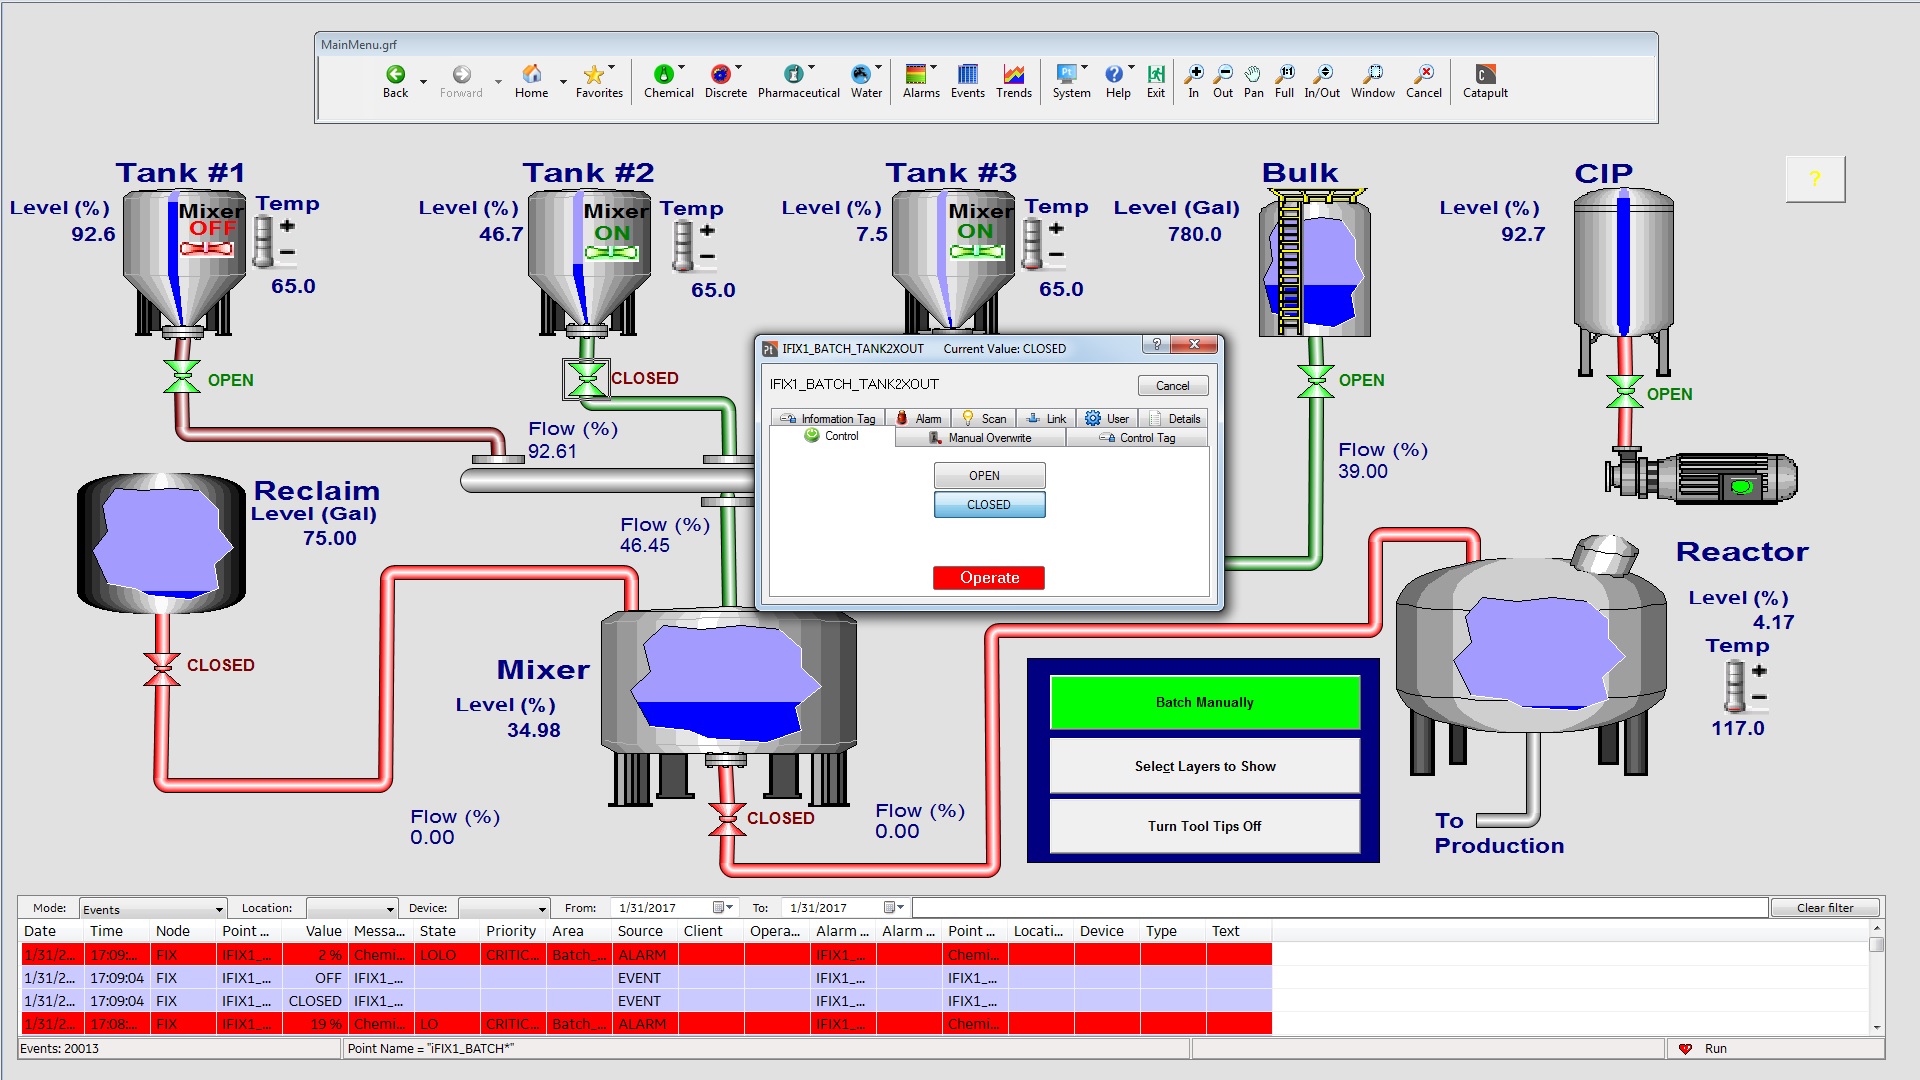Viewport: 1920px width, 1080px height.
Task: Click the Chemical toolbar icon
Action: 664,75
